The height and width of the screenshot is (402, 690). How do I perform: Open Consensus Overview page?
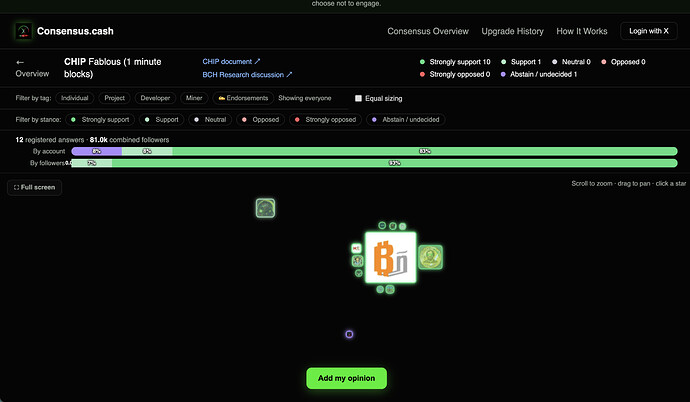tap(428, 31)
